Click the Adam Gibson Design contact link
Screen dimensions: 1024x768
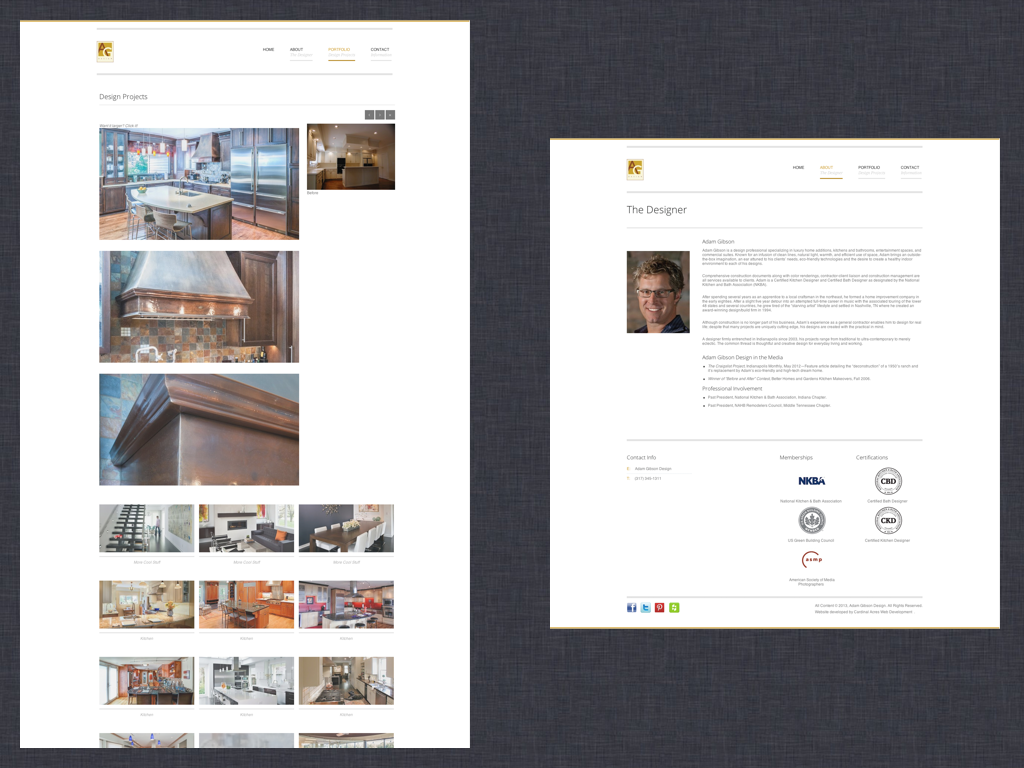[x=652, y=468]
